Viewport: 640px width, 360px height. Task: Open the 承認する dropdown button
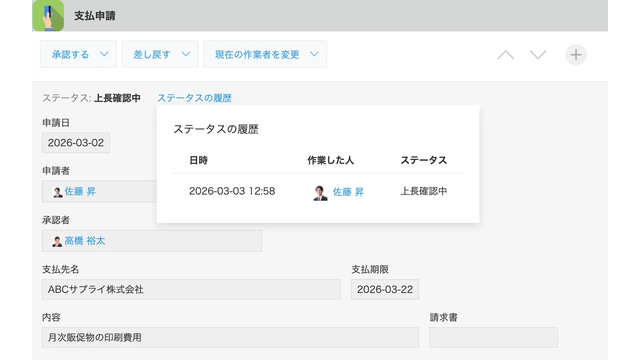tap(78, 54)
